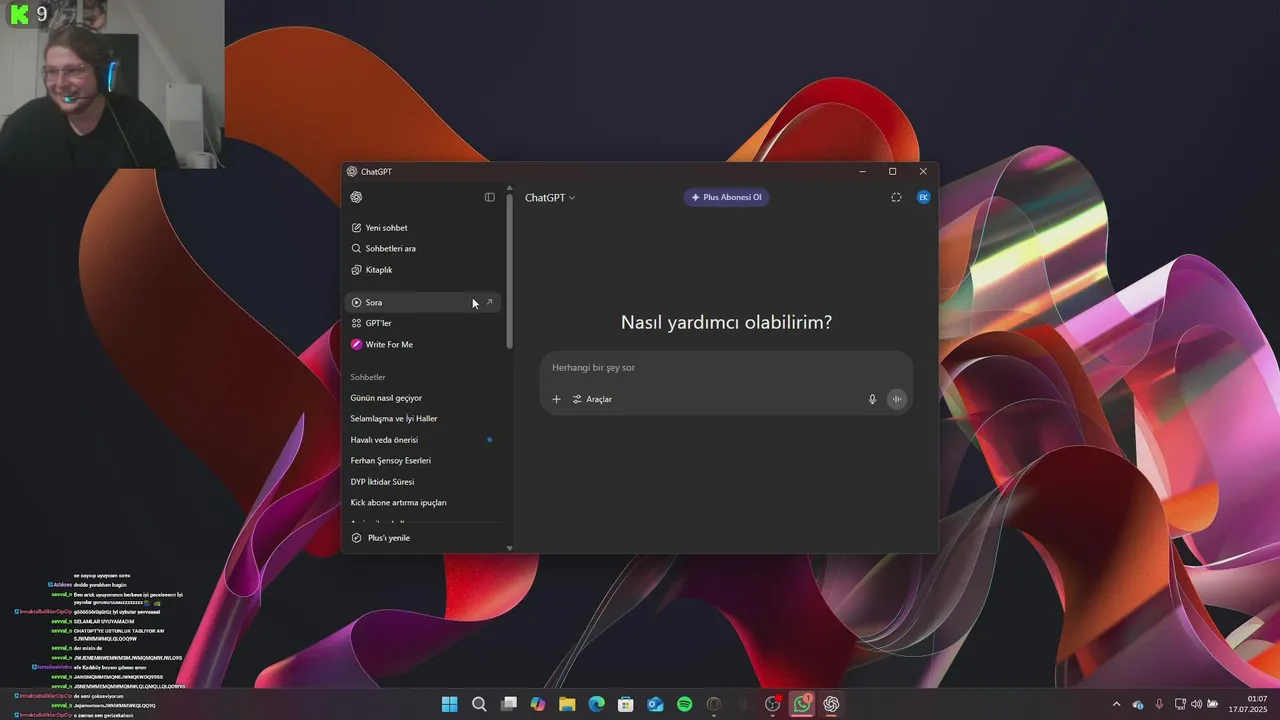Click the Kick logo in stream overlay
This screenshot has height=720, width=1280.
(x=19, y=14)
